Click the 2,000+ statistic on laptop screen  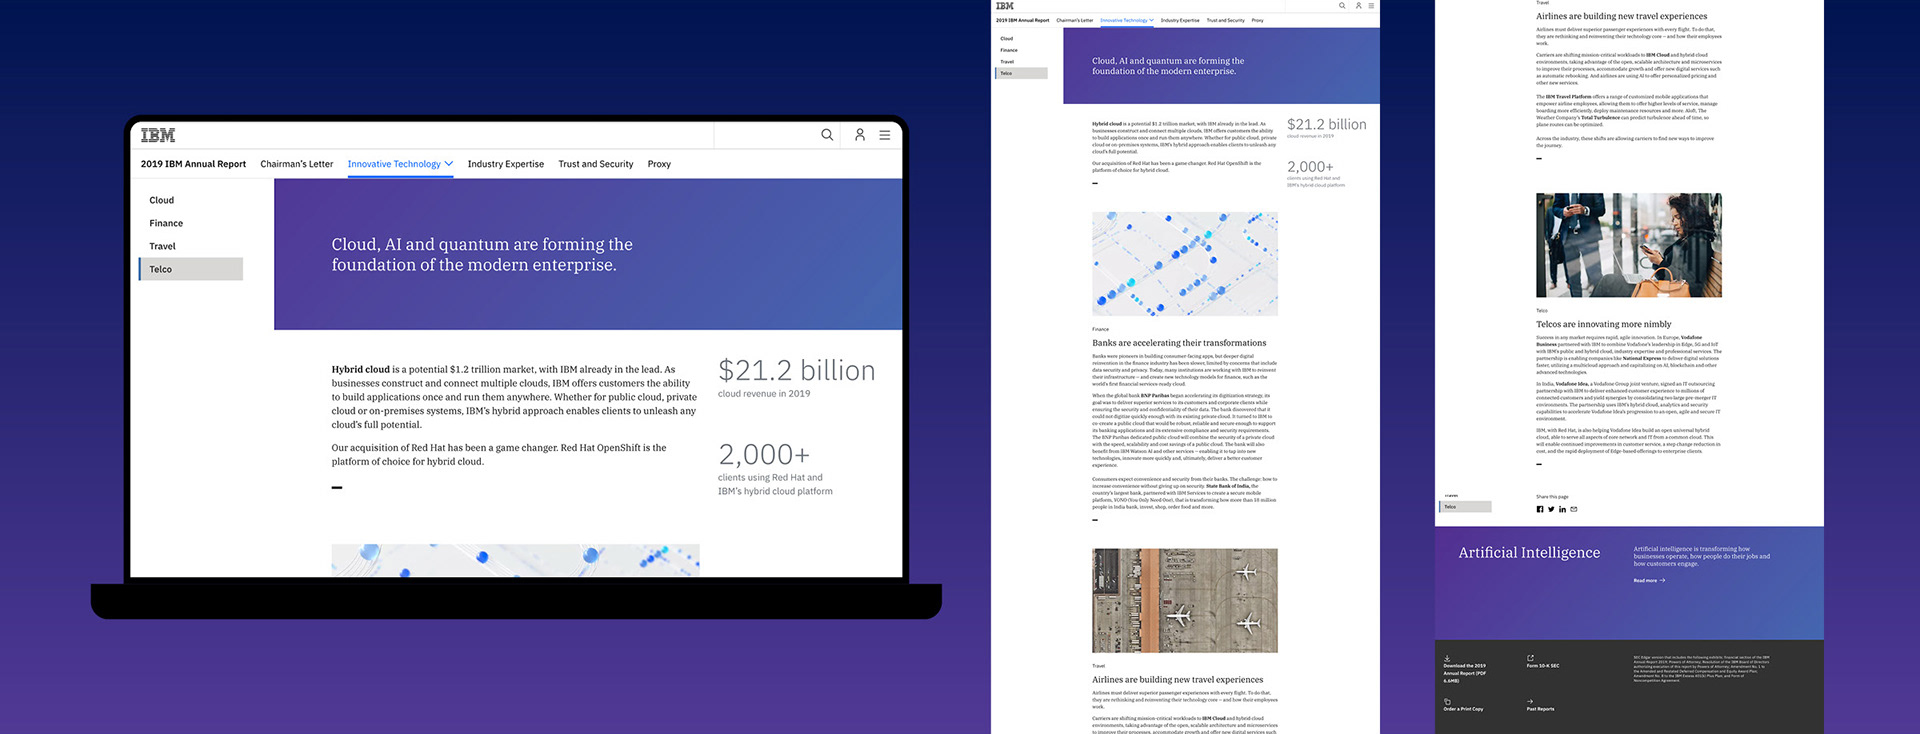pyautogui.click(x=764, y=455)
